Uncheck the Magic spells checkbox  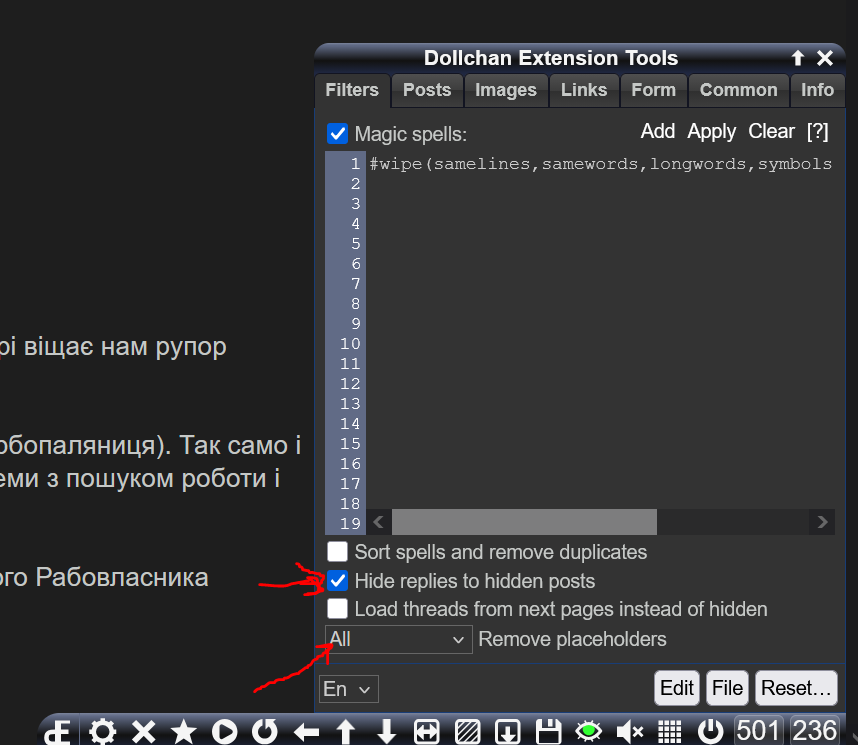tap(338, 134)
